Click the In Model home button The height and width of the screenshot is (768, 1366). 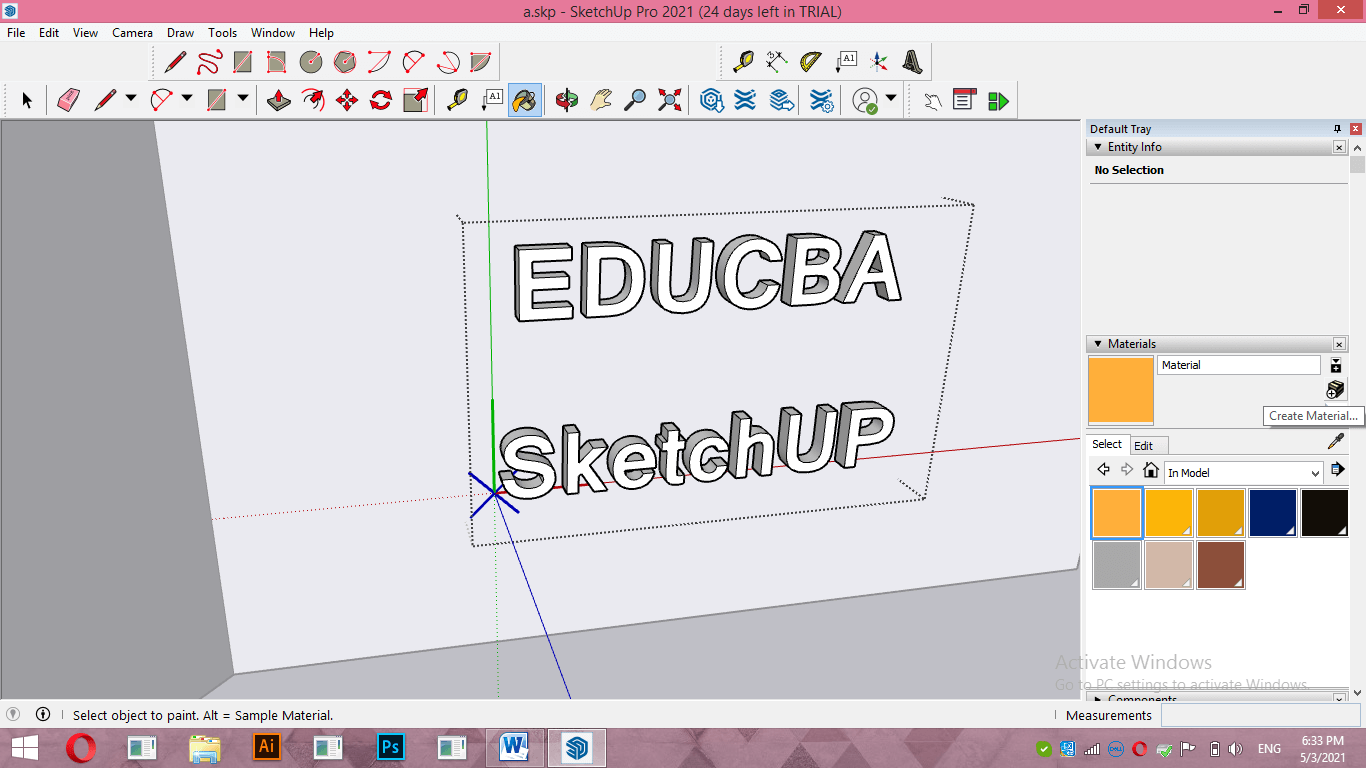pos(1151,470)
